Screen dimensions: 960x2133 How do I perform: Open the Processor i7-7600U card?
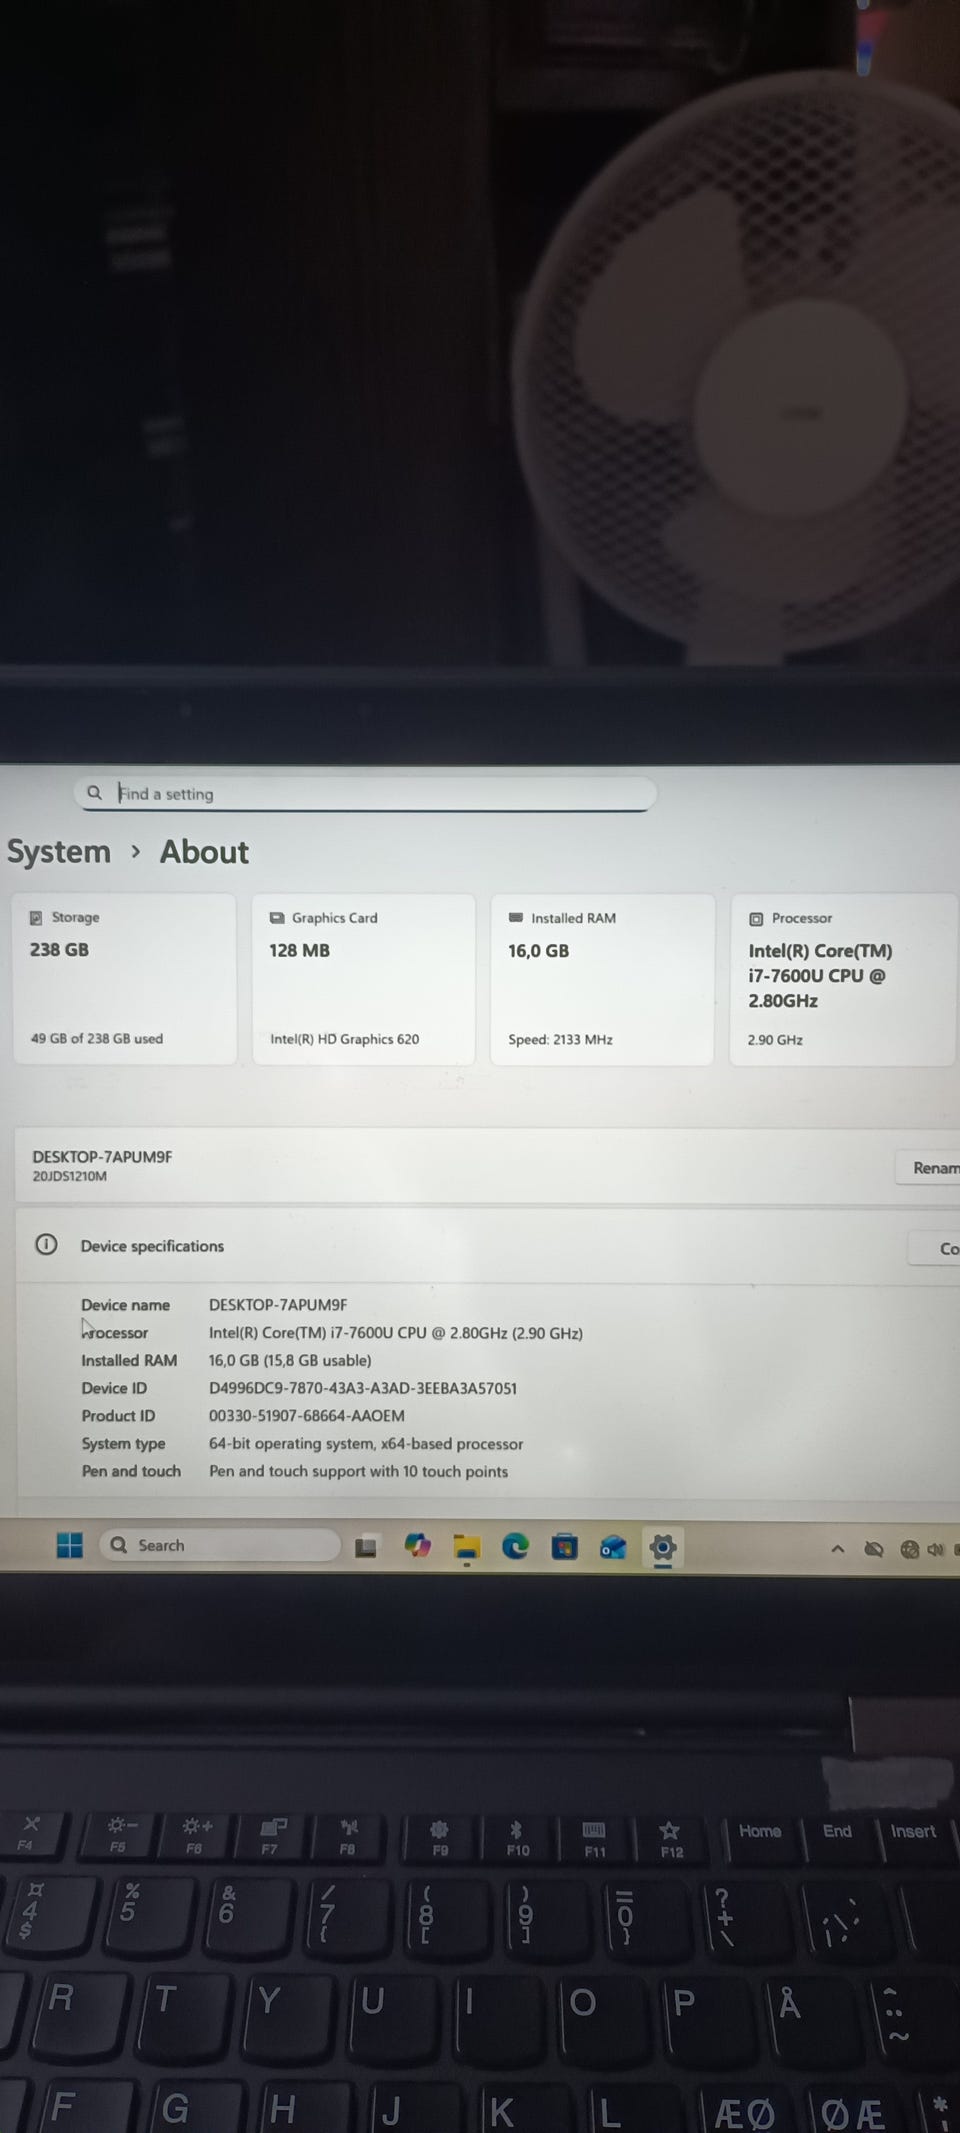point(843,980)
